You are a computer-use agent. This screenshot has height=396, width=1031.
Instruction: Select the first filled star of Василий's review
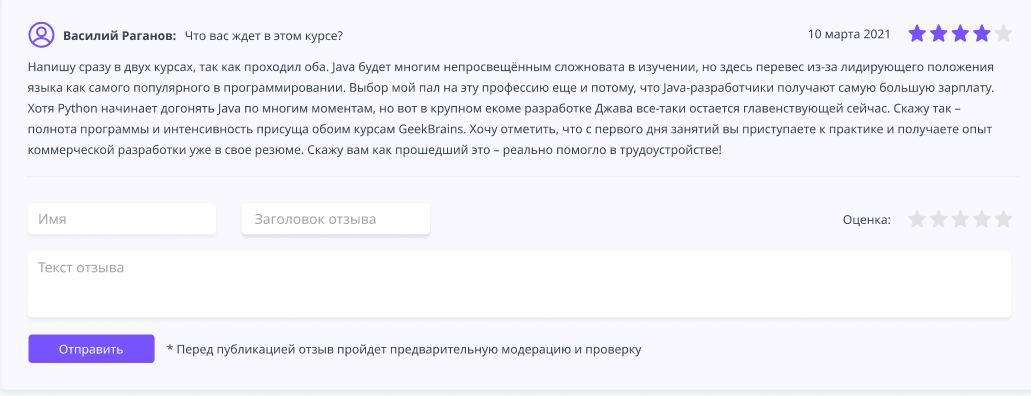point(917,34)
